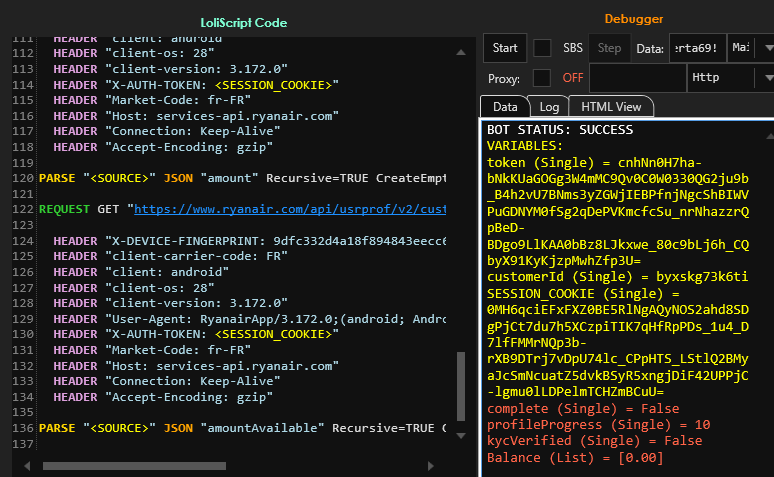Switch to the Log tab

coord(549,106)
